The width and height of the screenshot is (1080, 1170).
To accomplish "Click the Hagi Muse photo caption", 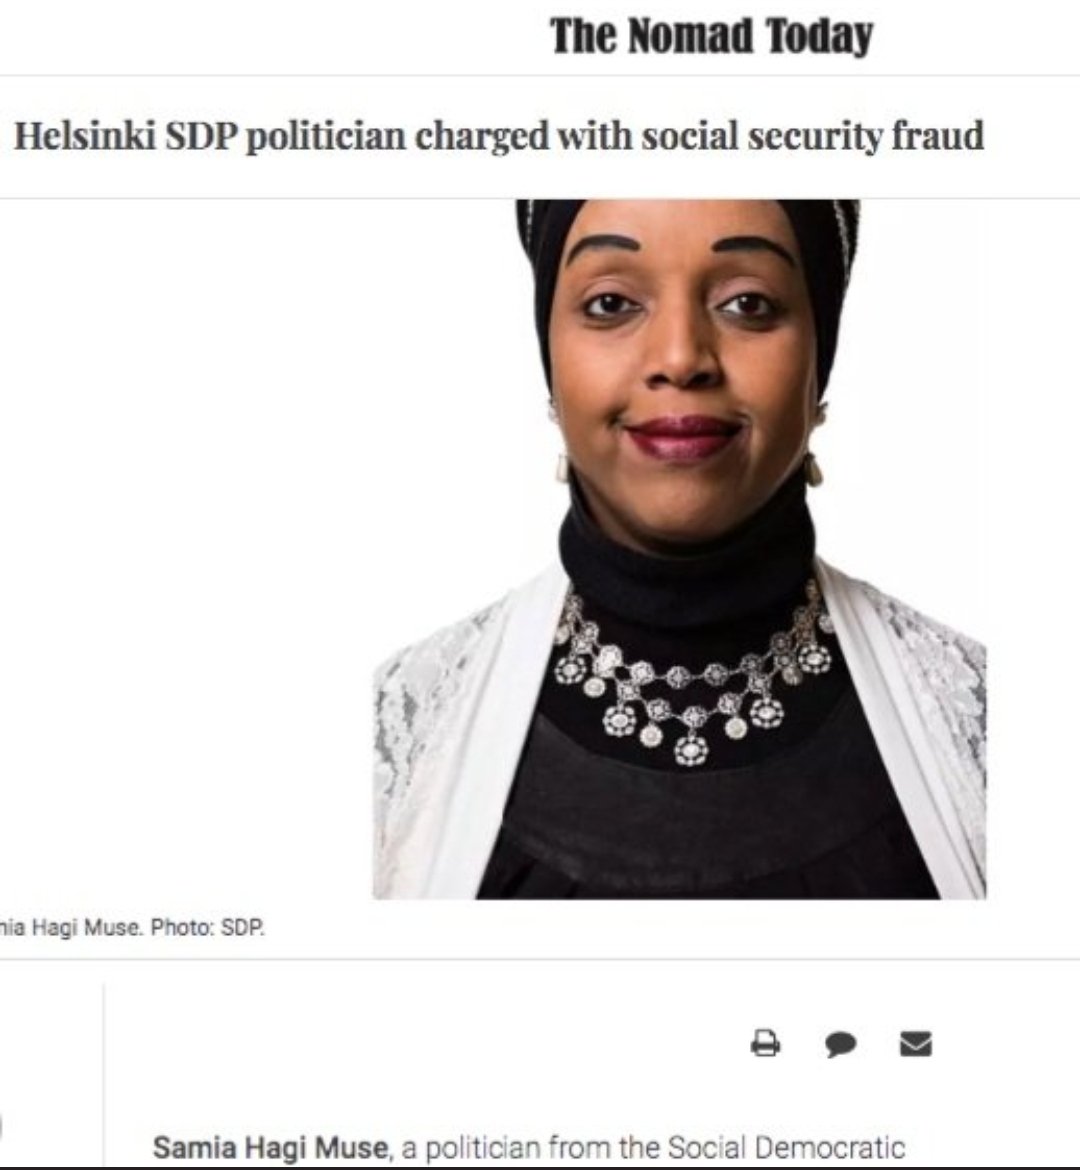I will click(131, 927).
